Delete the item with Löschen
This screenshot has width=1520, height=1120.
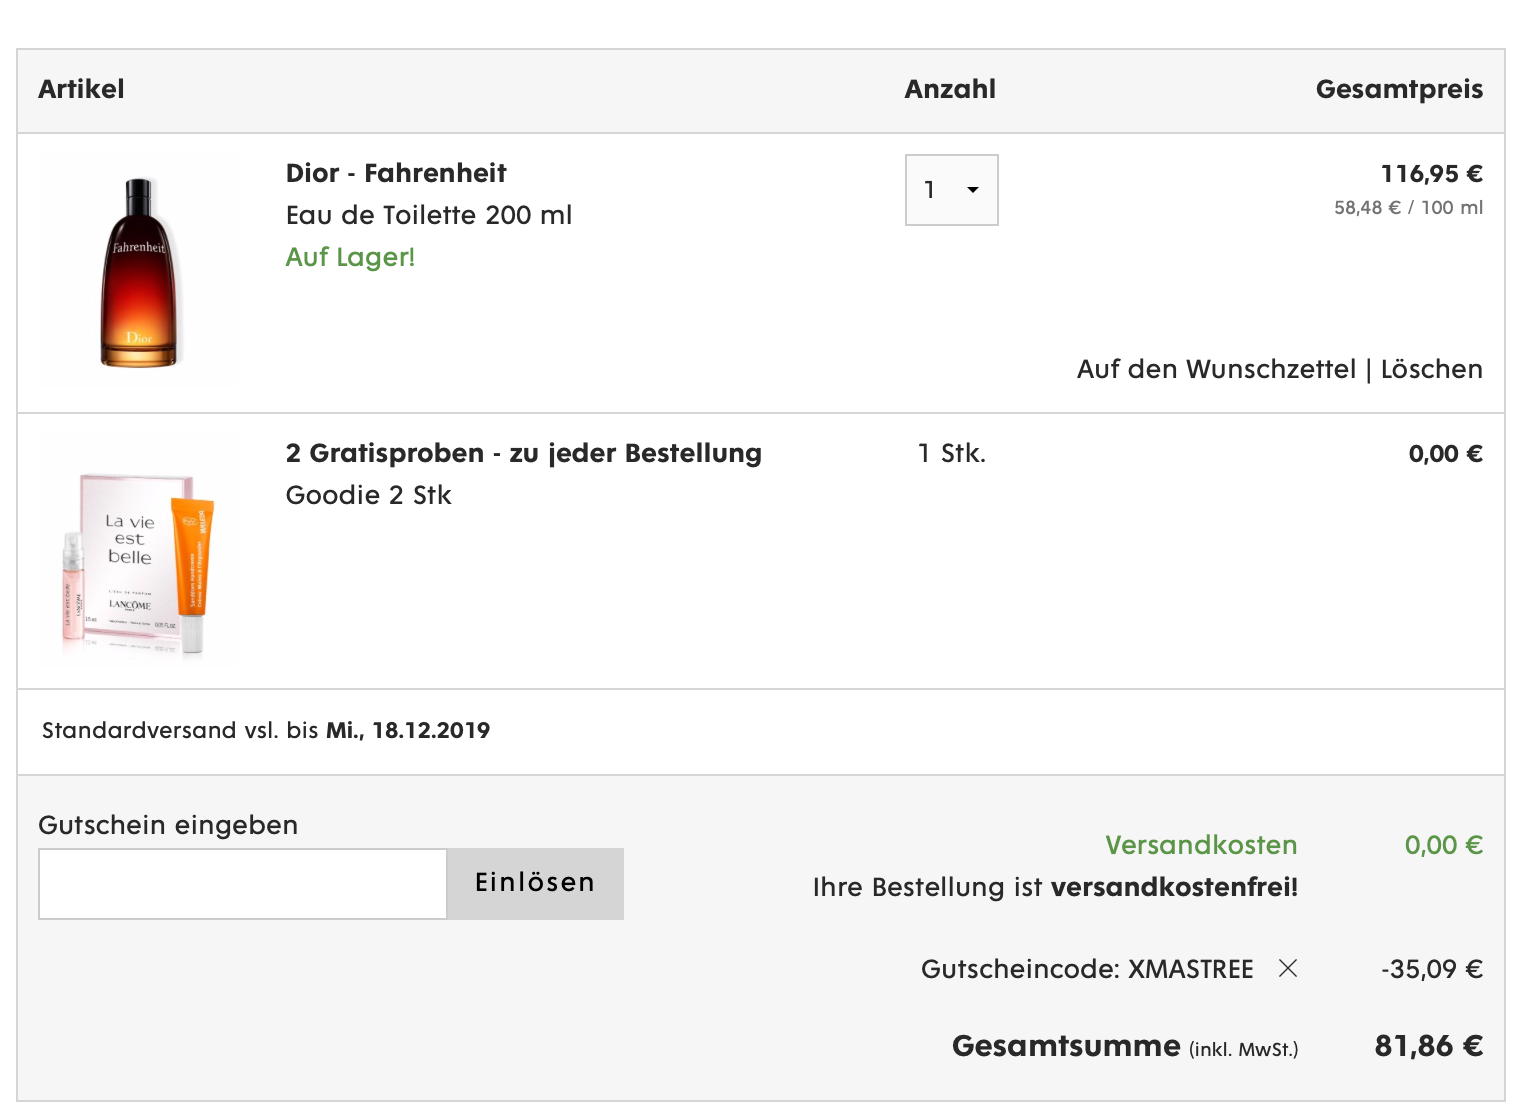(1431, 369)
